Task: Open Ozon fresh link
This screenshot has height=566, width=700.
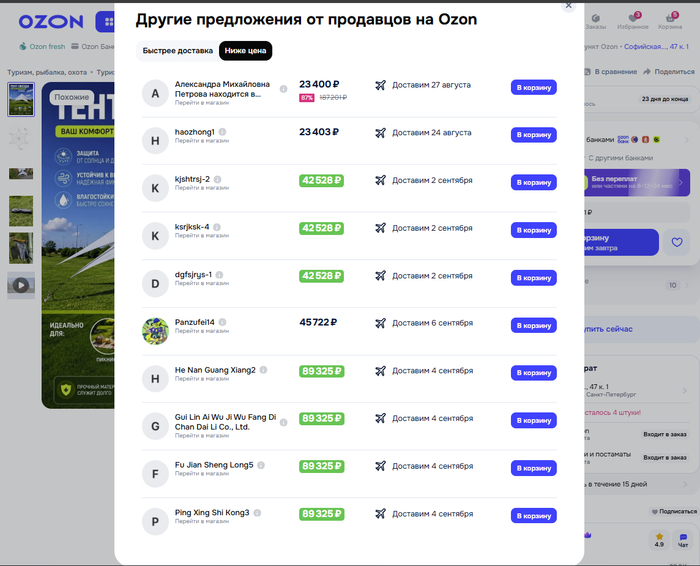Action: (42, 46)
